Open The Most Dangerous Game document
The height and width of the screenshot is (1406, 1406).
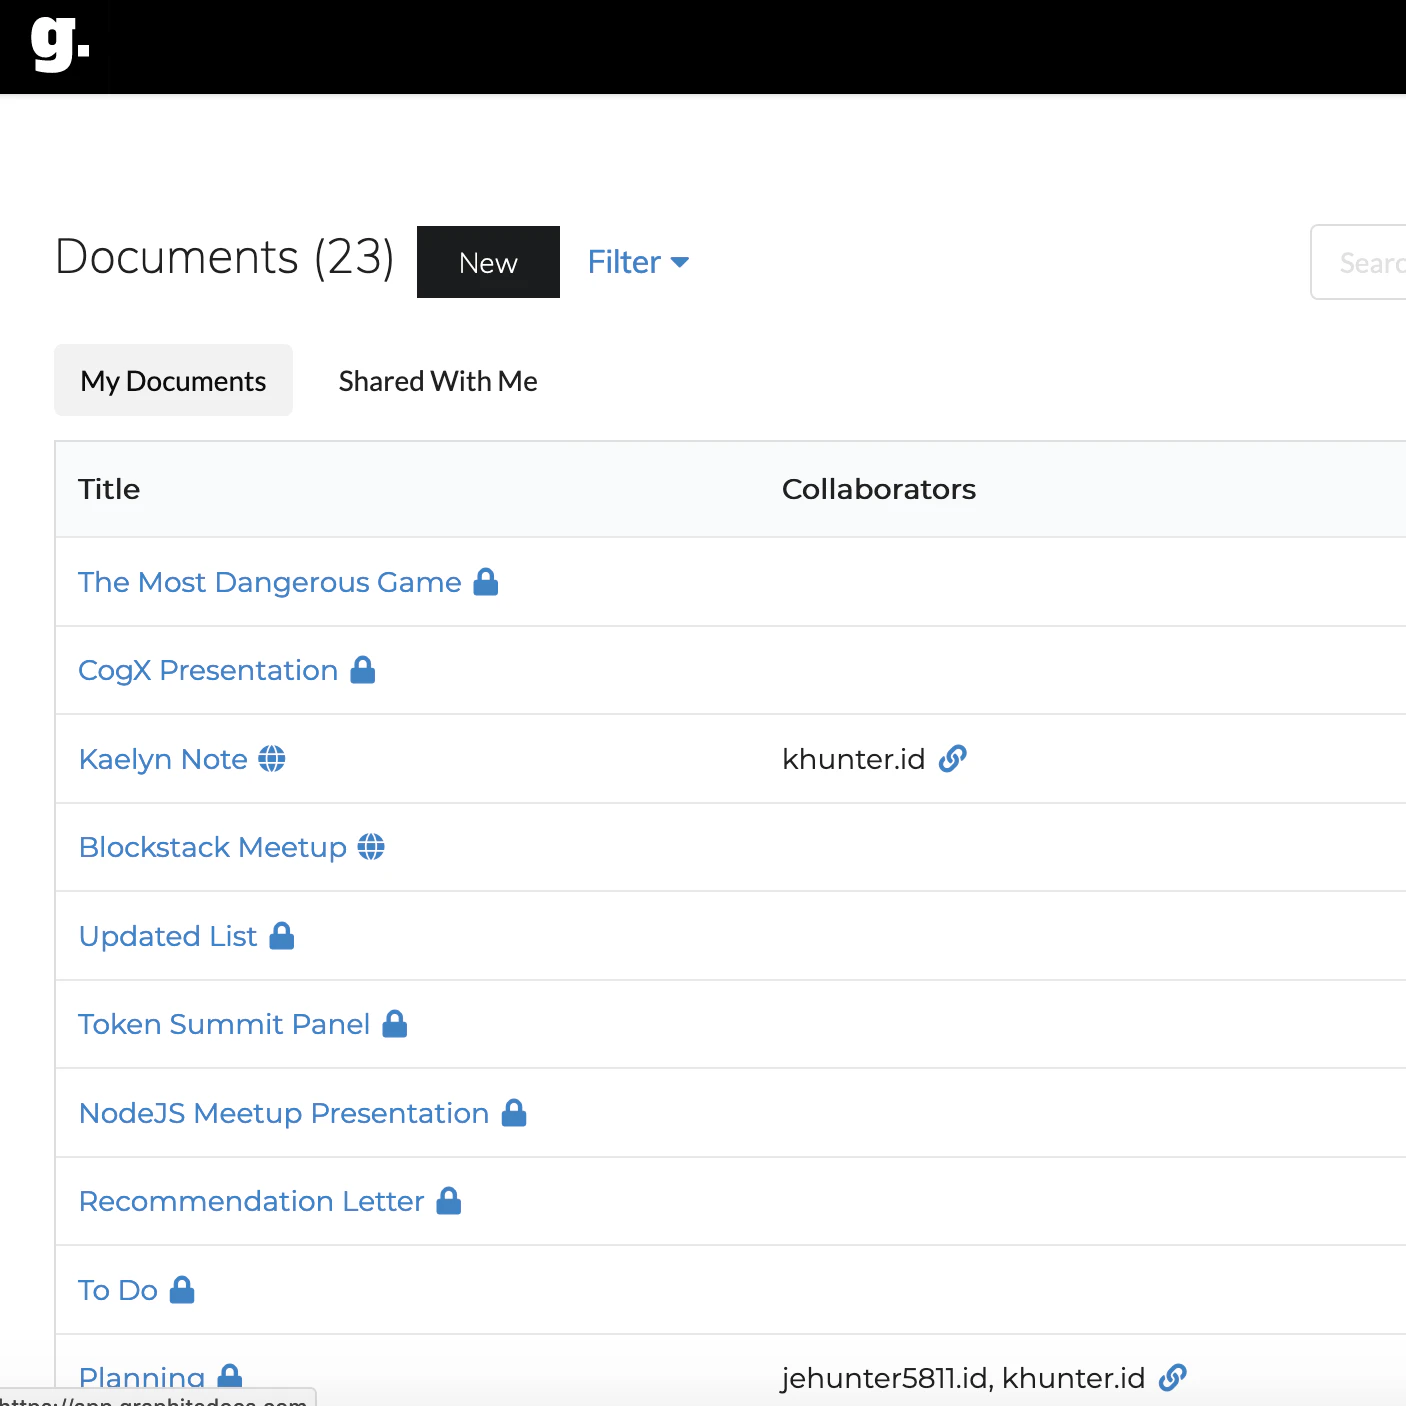coord(270,582)
